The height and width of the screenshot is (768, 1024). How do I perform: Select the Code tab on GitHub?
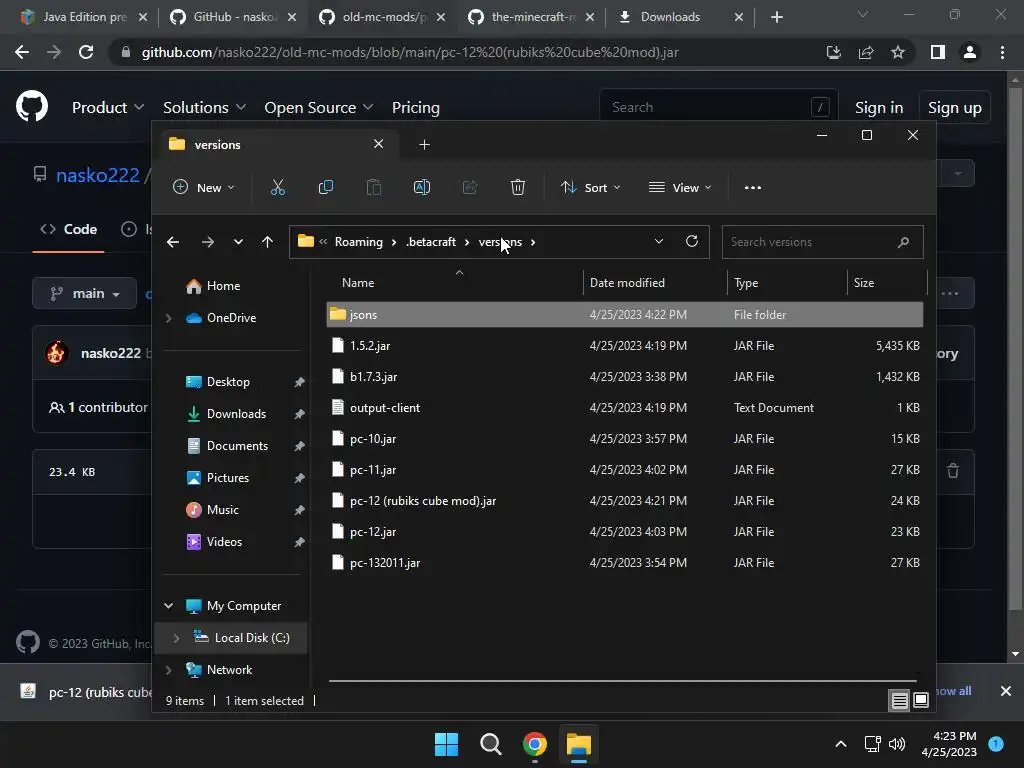69,229
